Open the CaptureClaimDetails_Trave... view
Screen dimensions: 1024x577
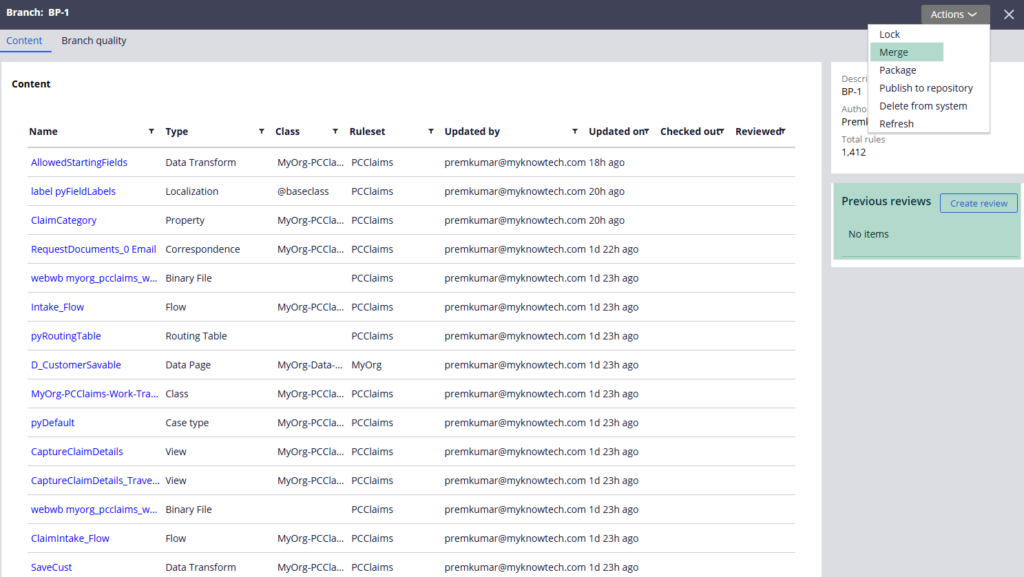(x=95, y=480)
